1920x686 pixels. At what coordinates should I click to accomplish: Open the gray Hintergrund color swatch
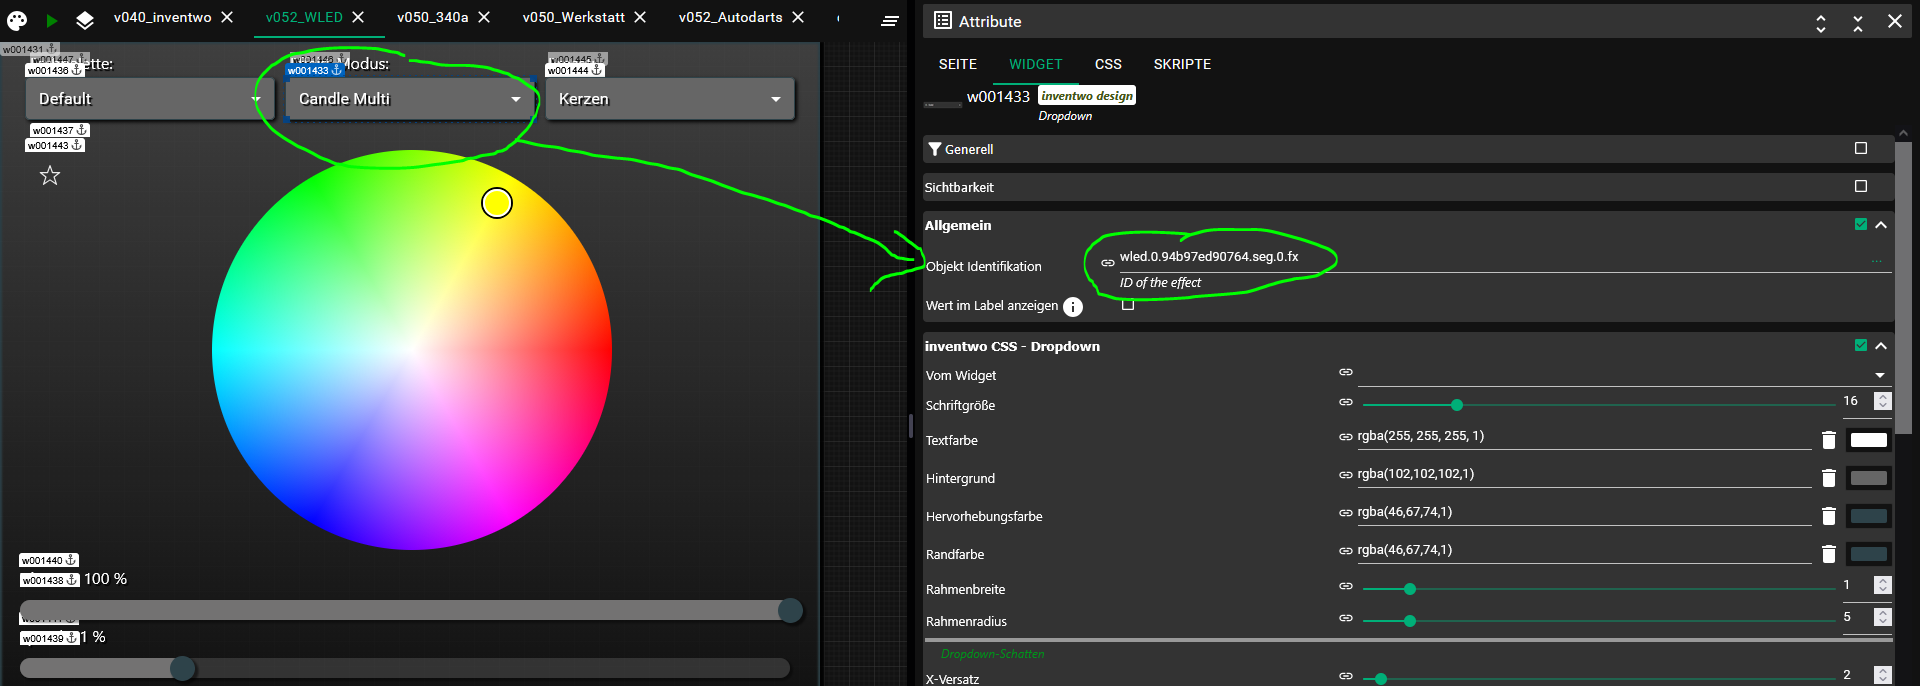tap(1868, 478)
